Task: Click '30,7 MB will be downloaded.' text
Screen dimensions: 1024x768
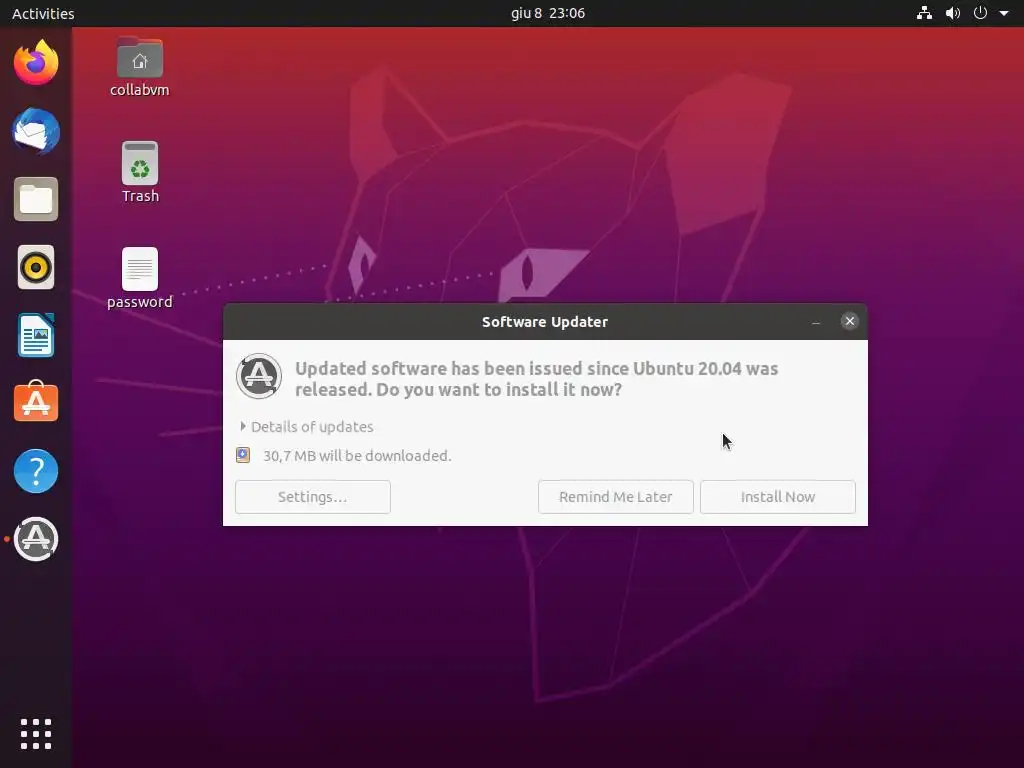Action: click(357, 456)
